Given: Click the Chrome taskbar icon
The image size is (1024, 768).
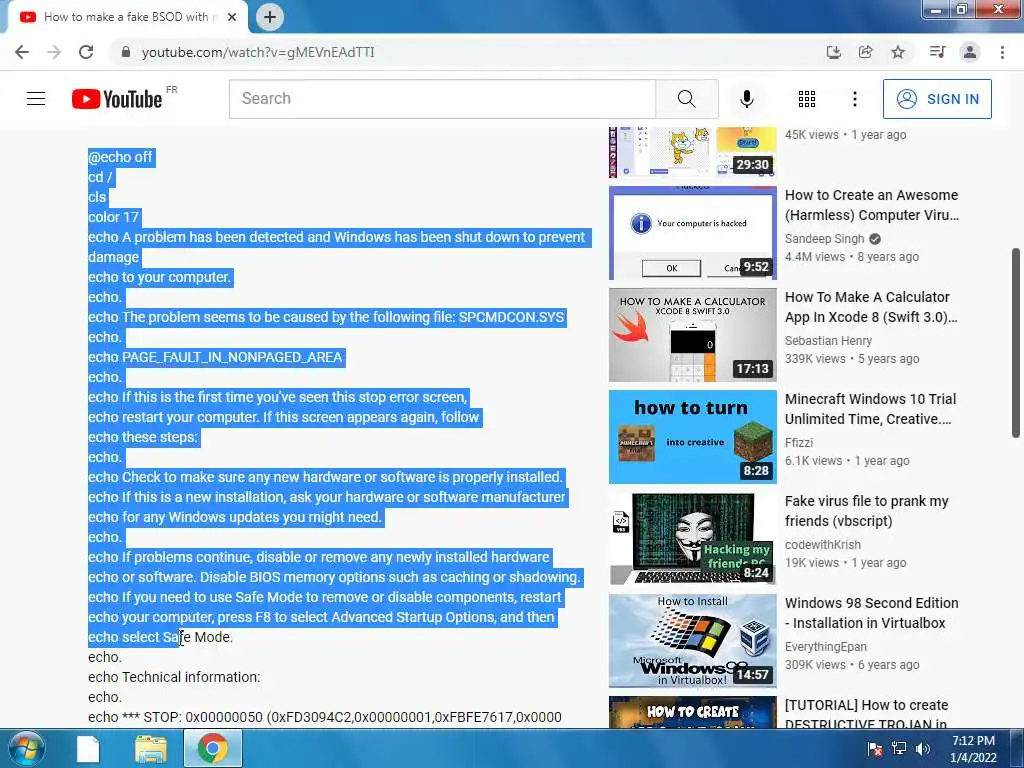Looking at the screenshot, I should [213, 748].
